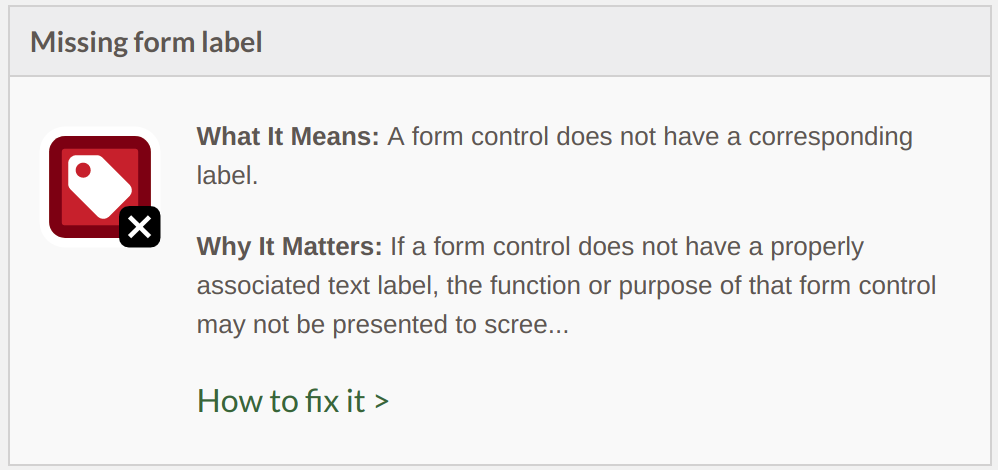Viewport: 998px width, 470px height.
Task: Open the How to fix it link
Action: 293,401
